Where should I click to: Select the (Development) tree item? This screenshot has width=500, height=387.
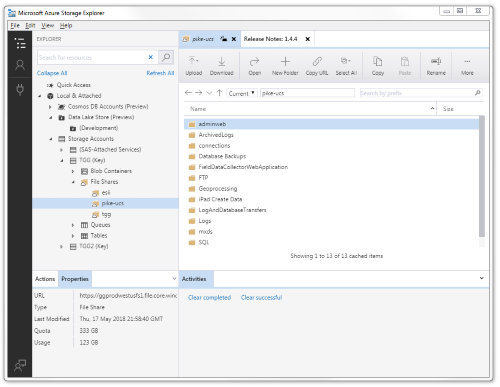pos(99,128)
